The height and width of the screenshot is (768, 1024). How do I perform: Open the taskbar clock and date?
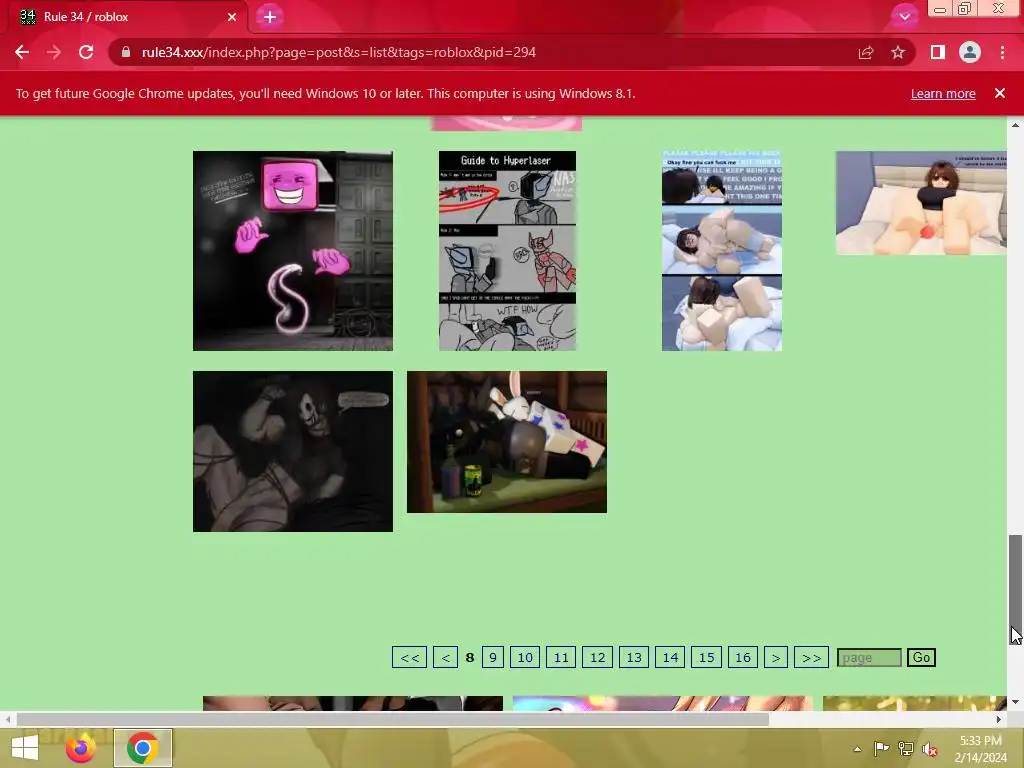click(x=980, y=749)
